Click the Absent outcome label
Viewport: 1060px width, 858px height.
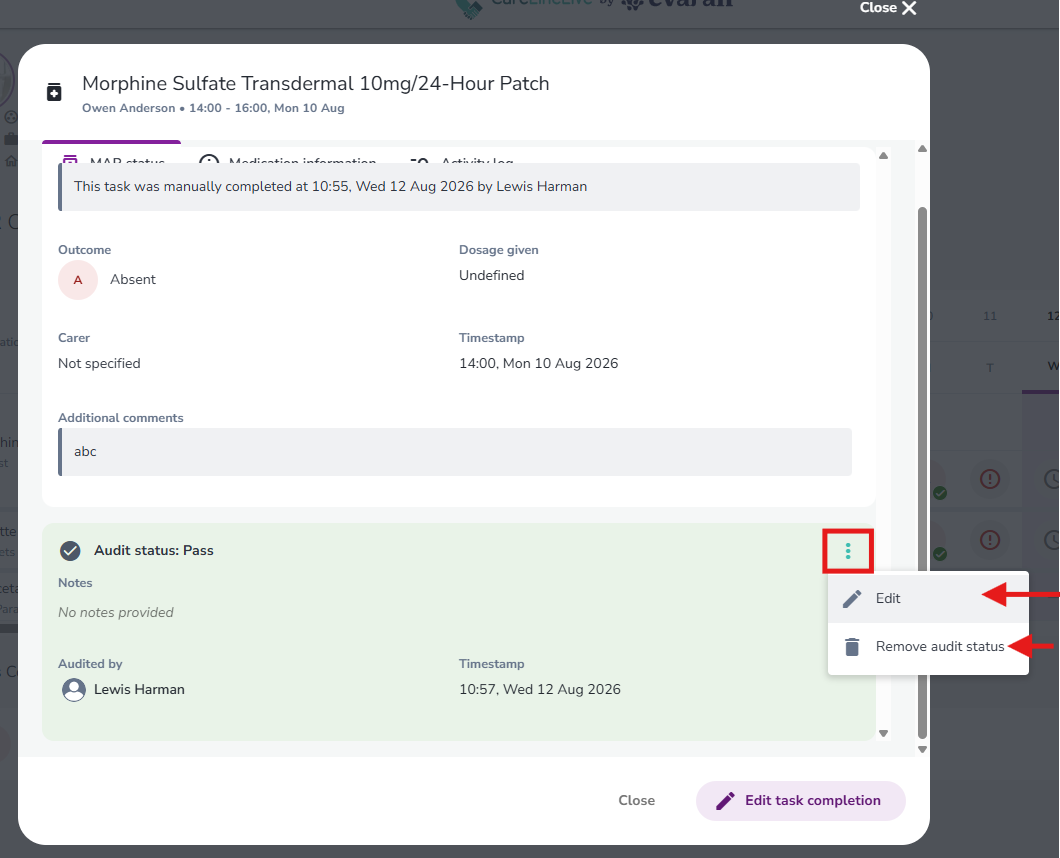132,280
